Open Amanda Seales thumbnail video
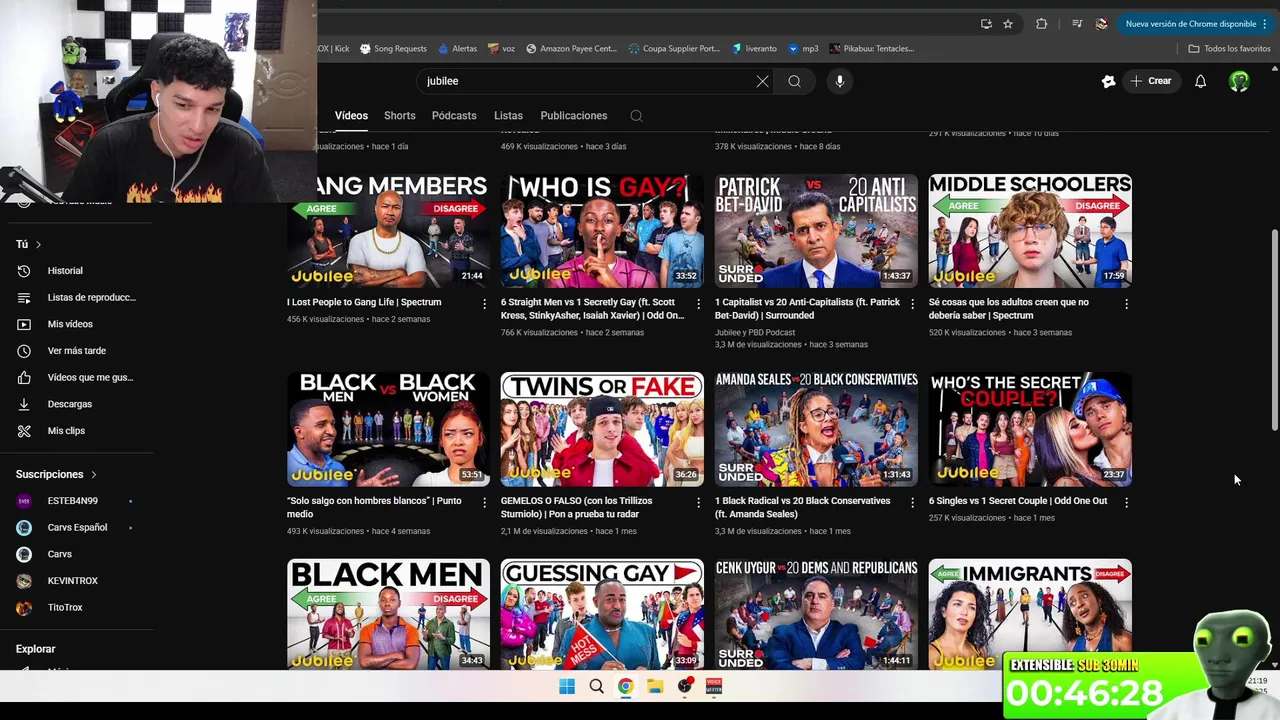The width and height of the screenshot is (1280, 720). click(816, 429)
